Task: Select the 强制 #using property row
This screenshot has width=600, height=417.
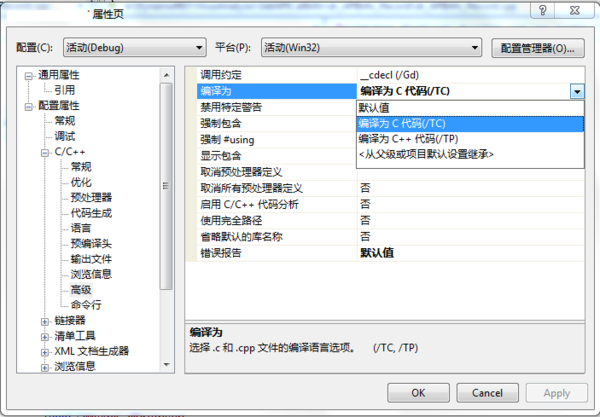Action: 277,140
